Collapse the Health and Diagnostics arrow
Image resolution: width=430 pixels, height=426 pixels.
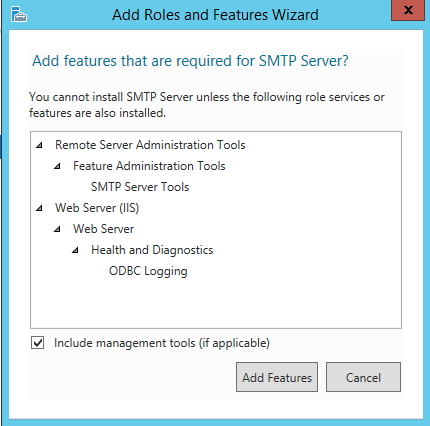click(x=76, y=250)
